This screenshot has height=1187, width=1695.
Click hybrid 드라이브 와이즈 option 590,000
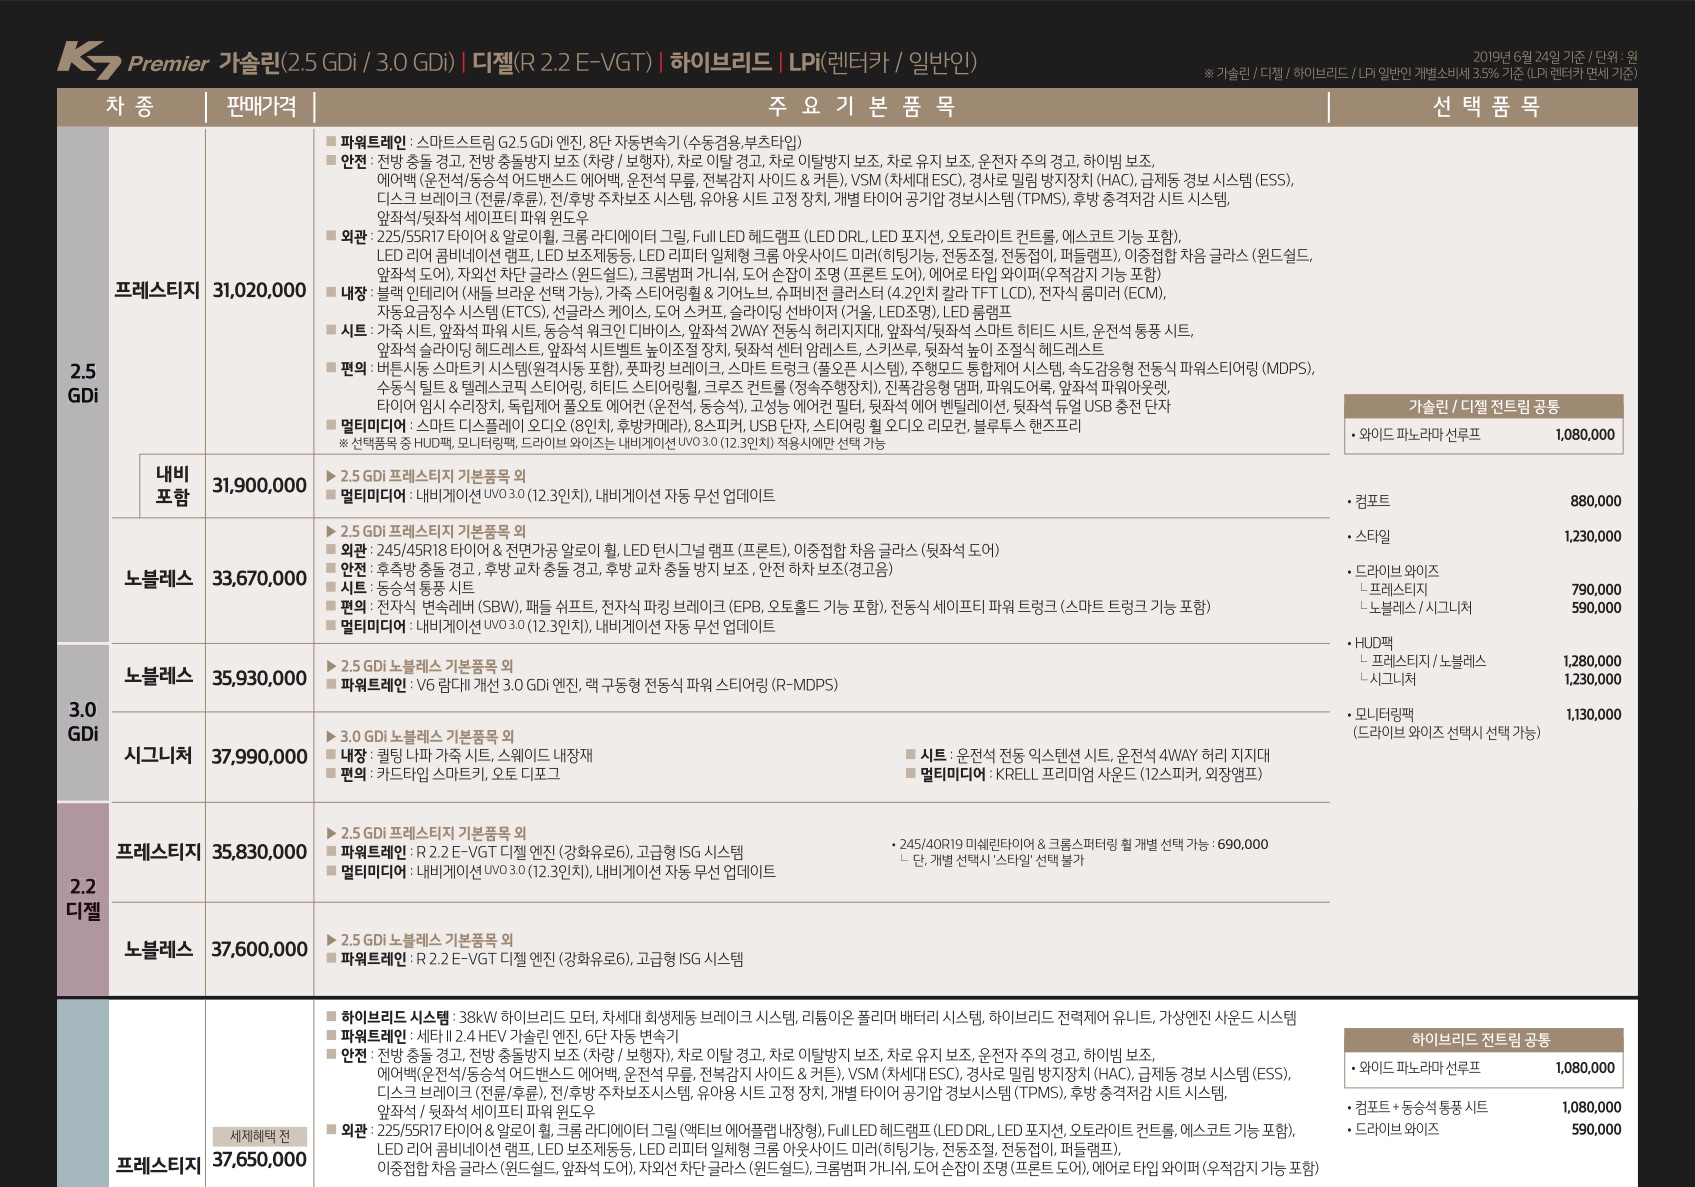coord(1484,1129)
